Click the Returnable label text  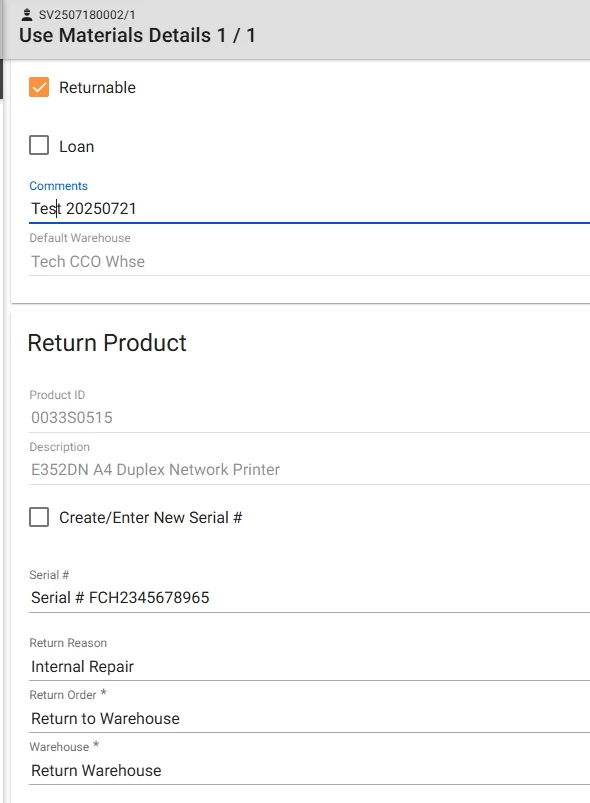coord(97,88)
